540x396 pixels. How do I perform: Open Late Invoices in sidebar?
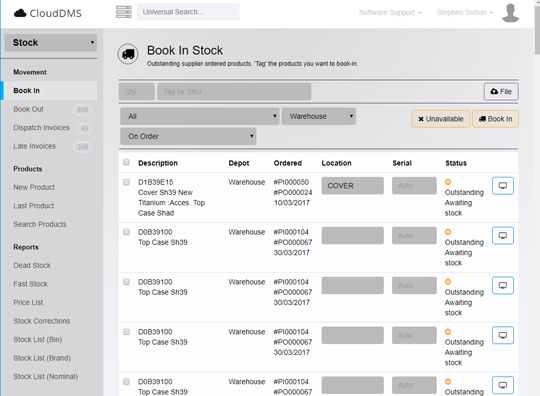point(34,146)
